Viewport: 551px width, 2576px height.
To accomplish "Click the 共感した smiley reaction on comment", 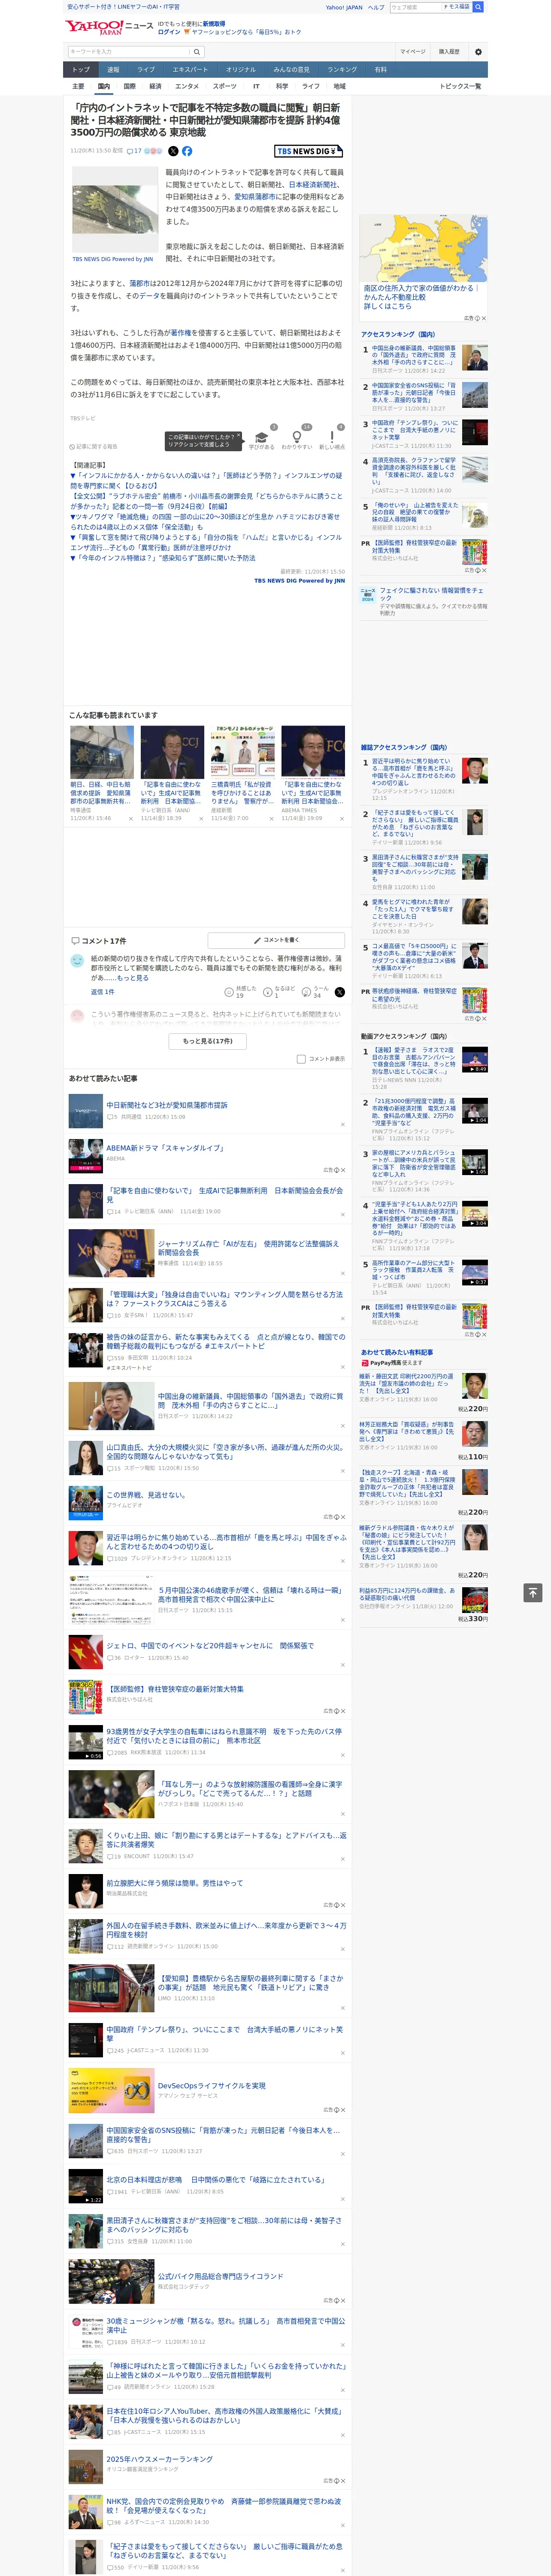I will pos(229,992).
